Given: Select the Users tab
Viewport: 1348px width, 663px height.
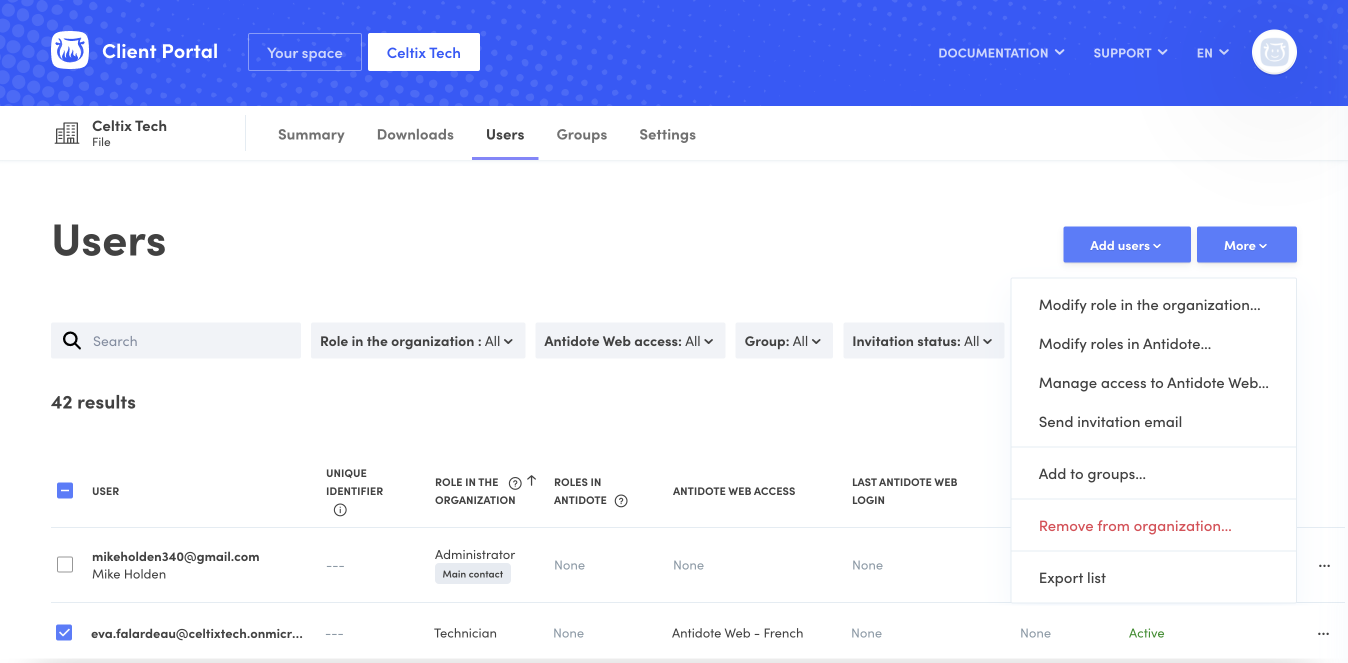Looking at the screenshot, I should (505, 134).
